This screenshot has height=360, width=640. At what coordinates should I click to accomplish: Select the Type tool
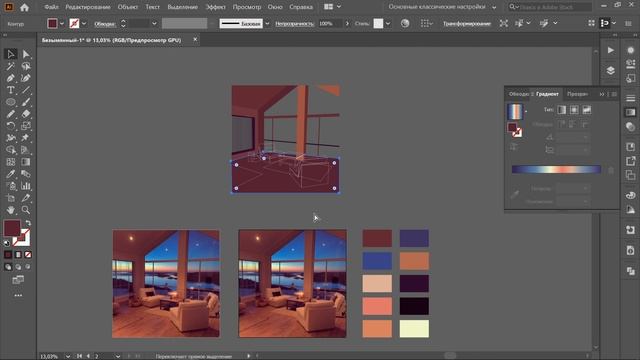point(10,90)
